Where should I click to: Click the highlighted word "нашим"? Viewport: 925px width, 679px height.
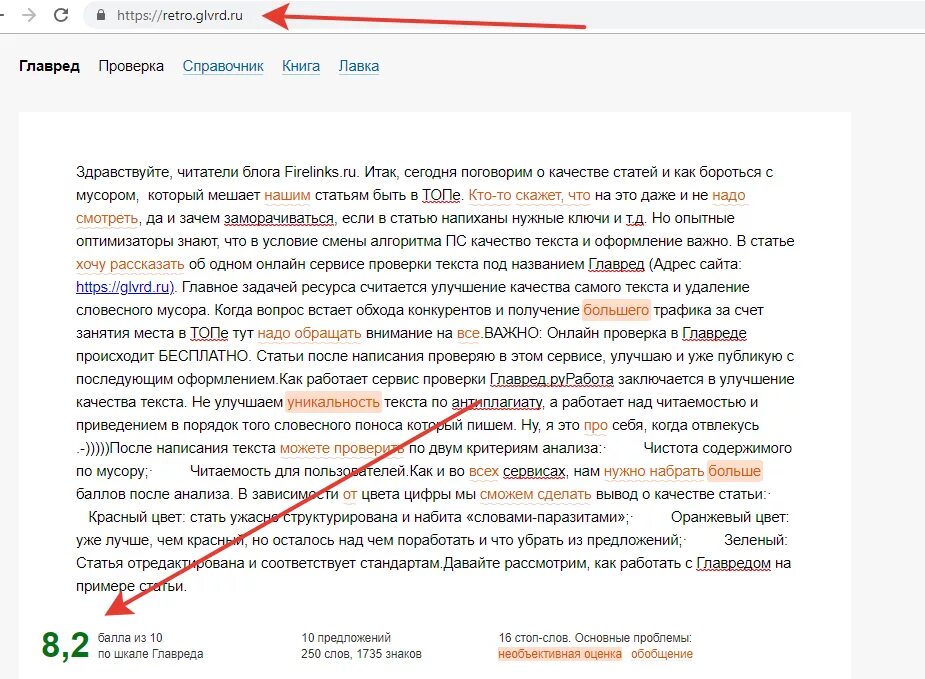coord(287,195)
